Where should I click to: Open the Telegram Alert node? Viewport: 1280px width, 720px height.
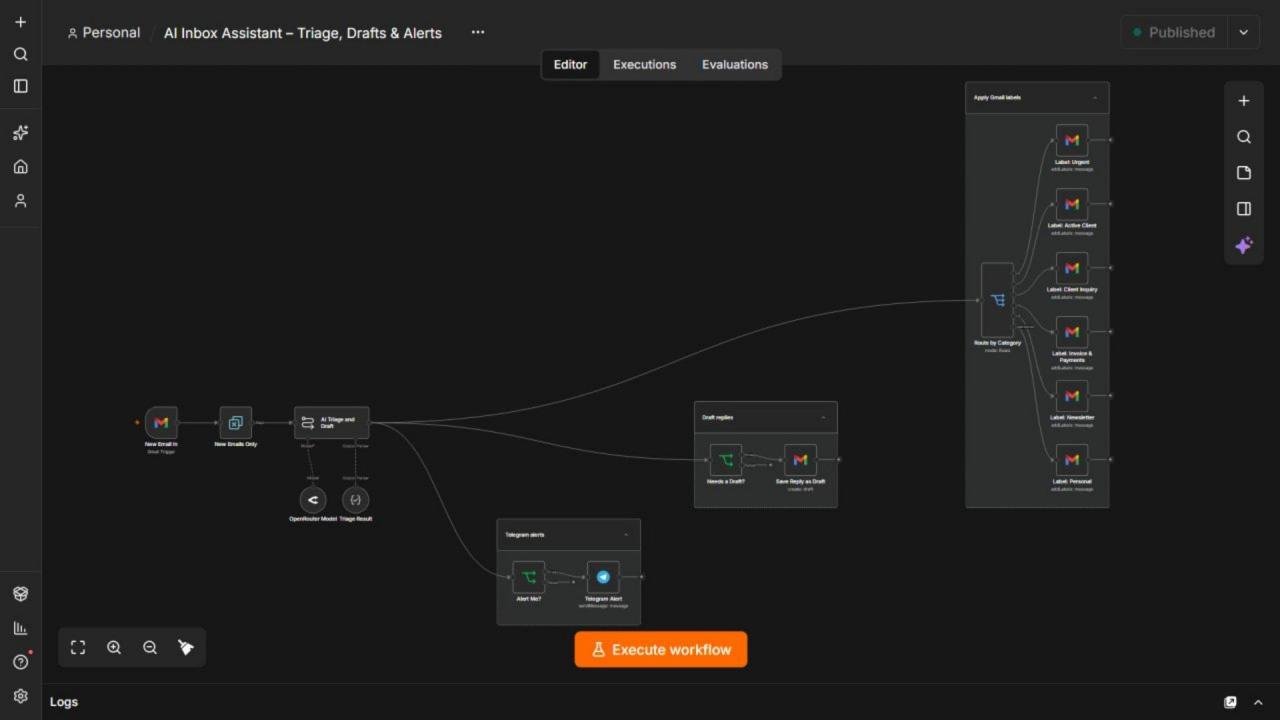[603, 577]
